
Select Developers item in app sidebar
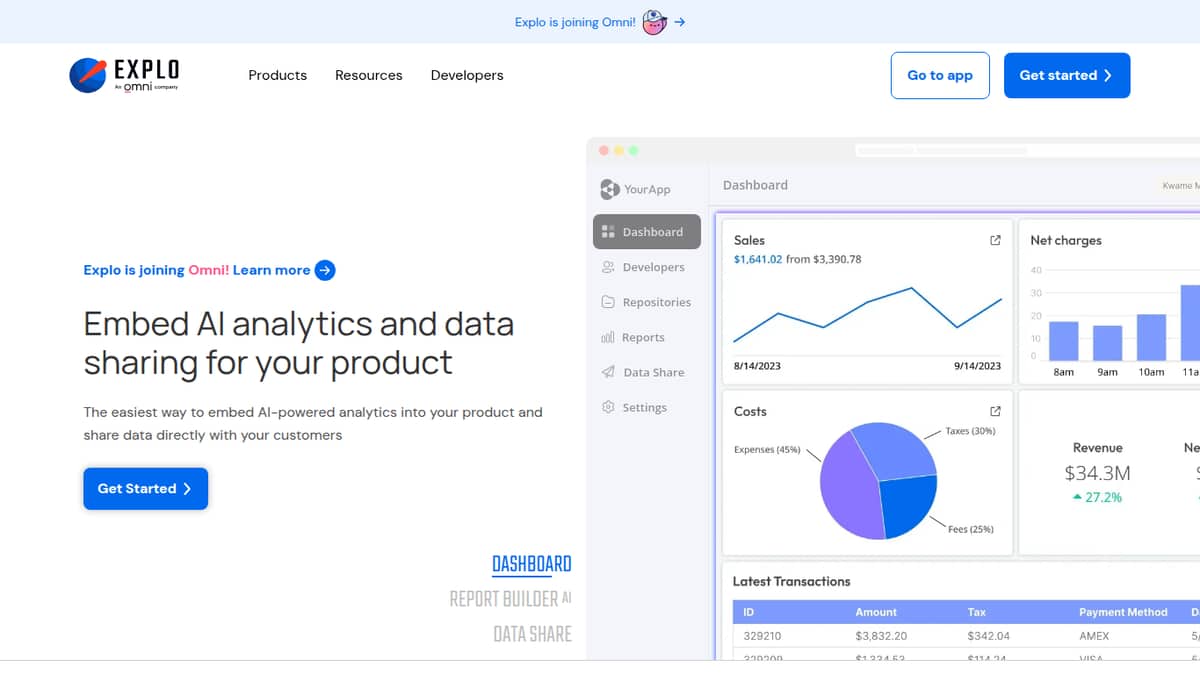coord(647,267)
